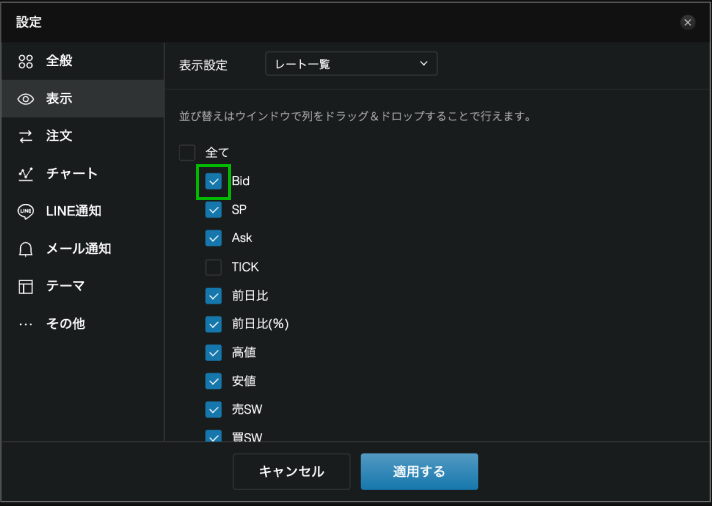Uncheck the 高値 column checkbox

pyautogui.click(x=213, y=352)
